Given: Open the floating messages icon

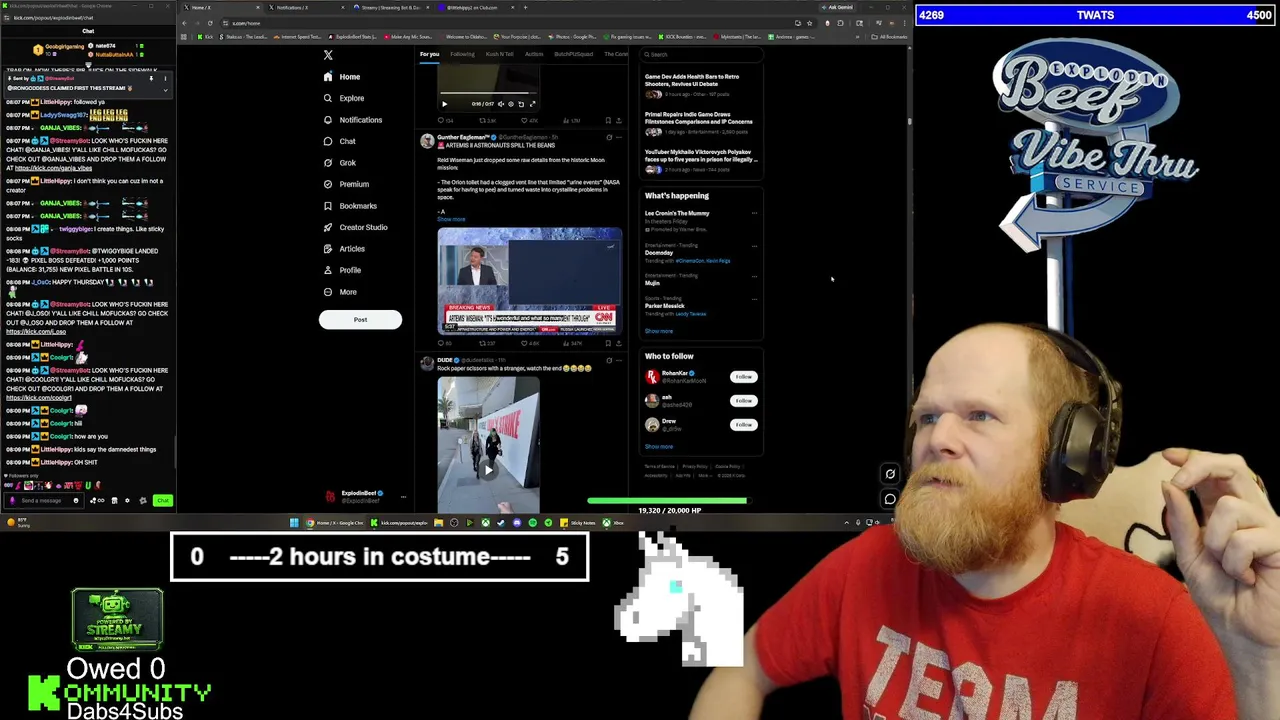Looking at the screenshot, I should pos(890,499).
